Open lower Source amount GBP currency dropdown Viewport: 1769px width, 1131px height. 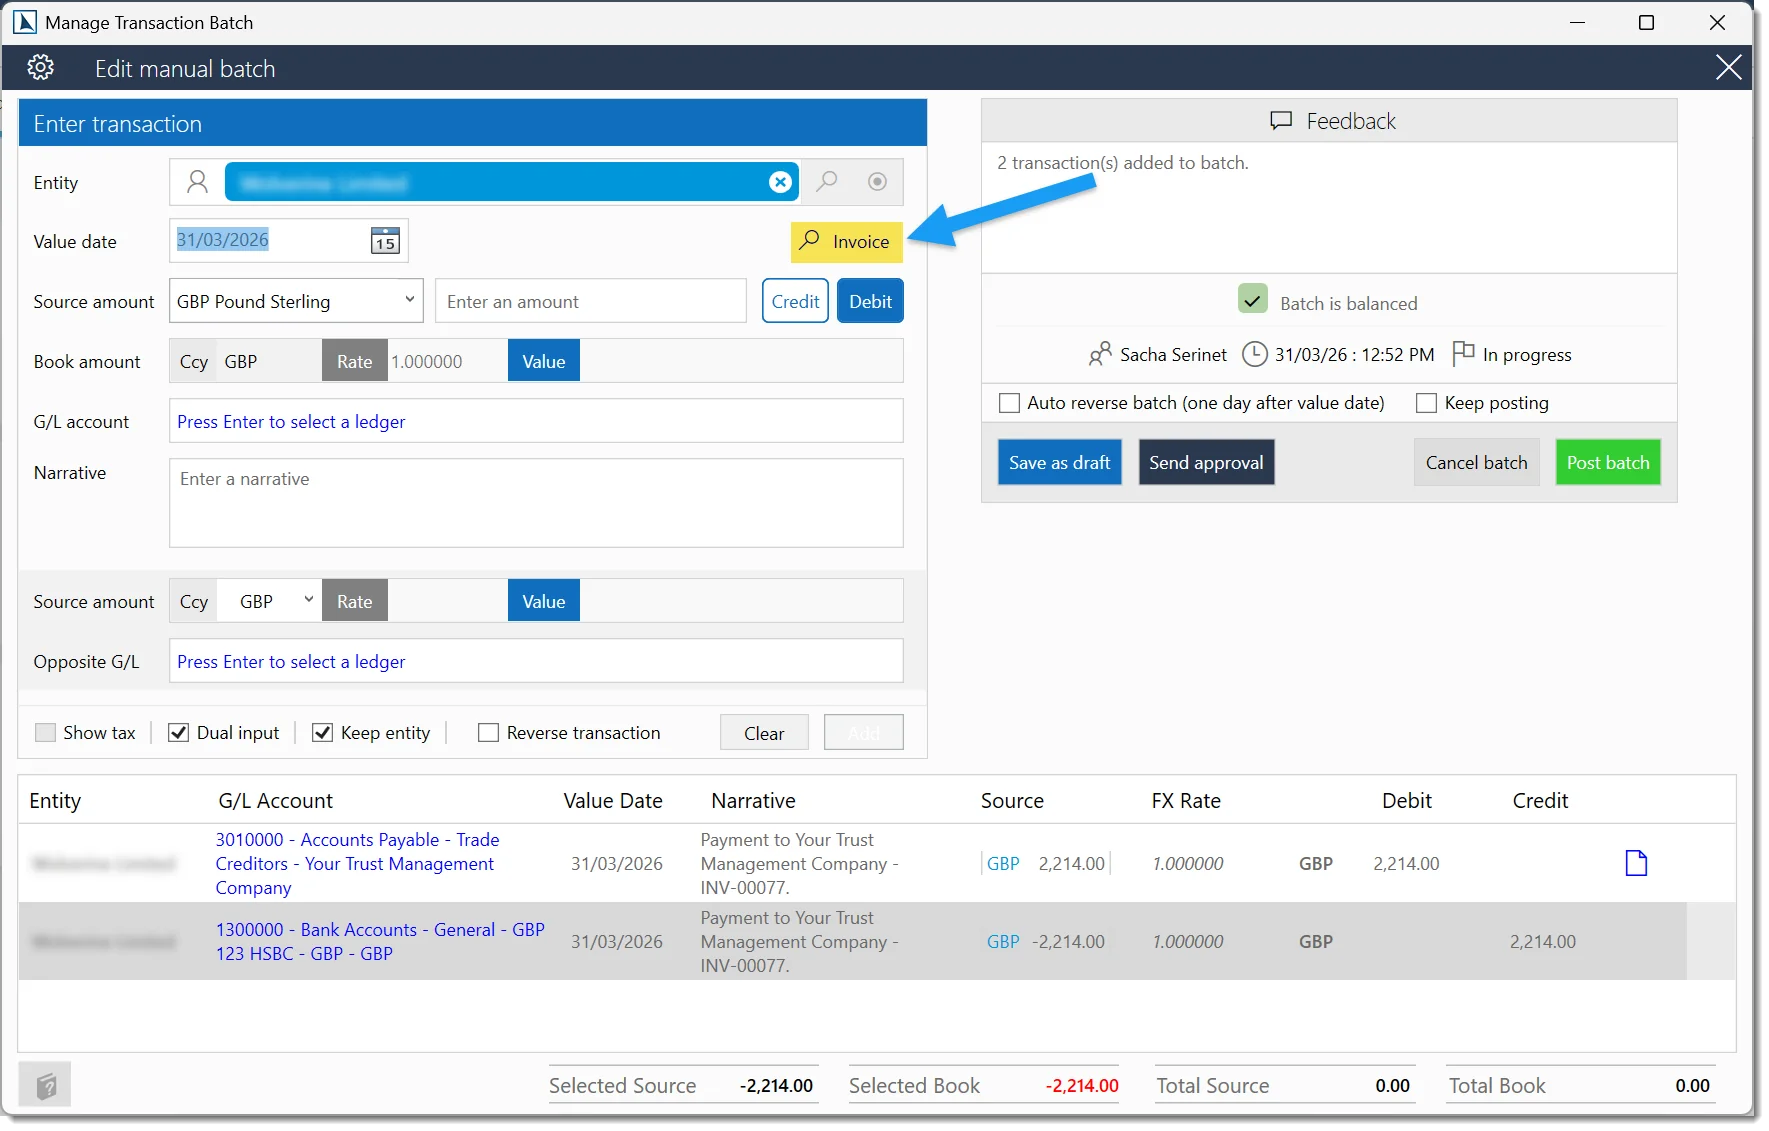[x=270, y=601]
